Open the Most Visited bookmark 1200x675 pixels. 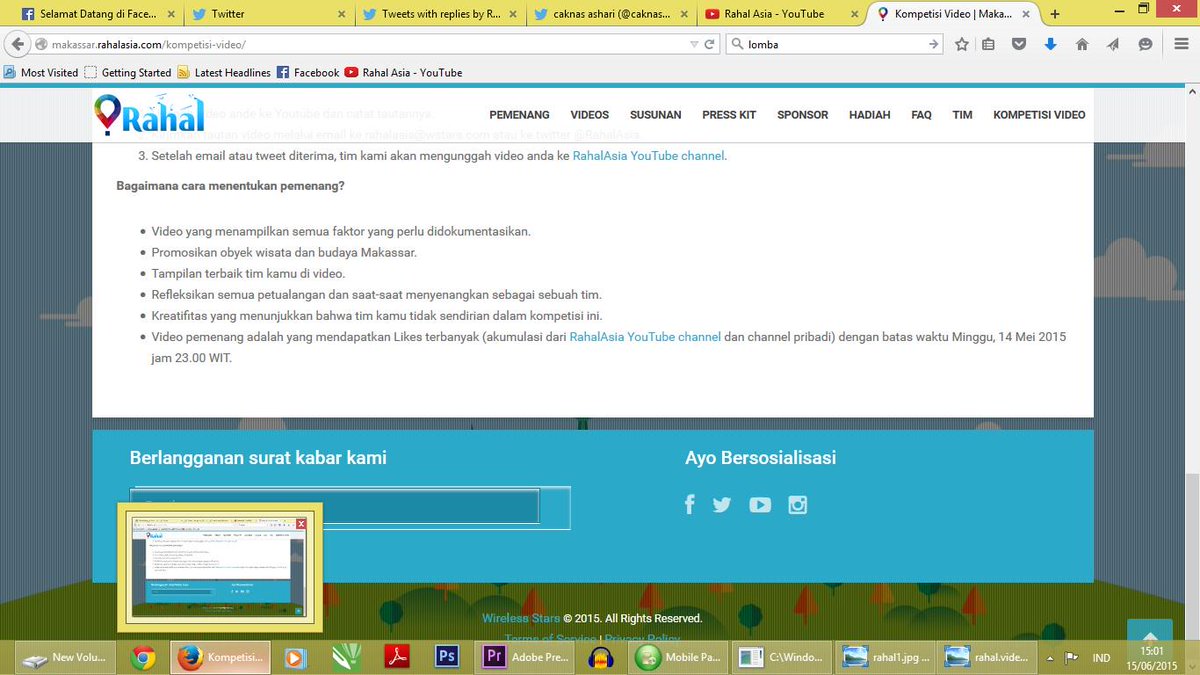tap(41, 72)
